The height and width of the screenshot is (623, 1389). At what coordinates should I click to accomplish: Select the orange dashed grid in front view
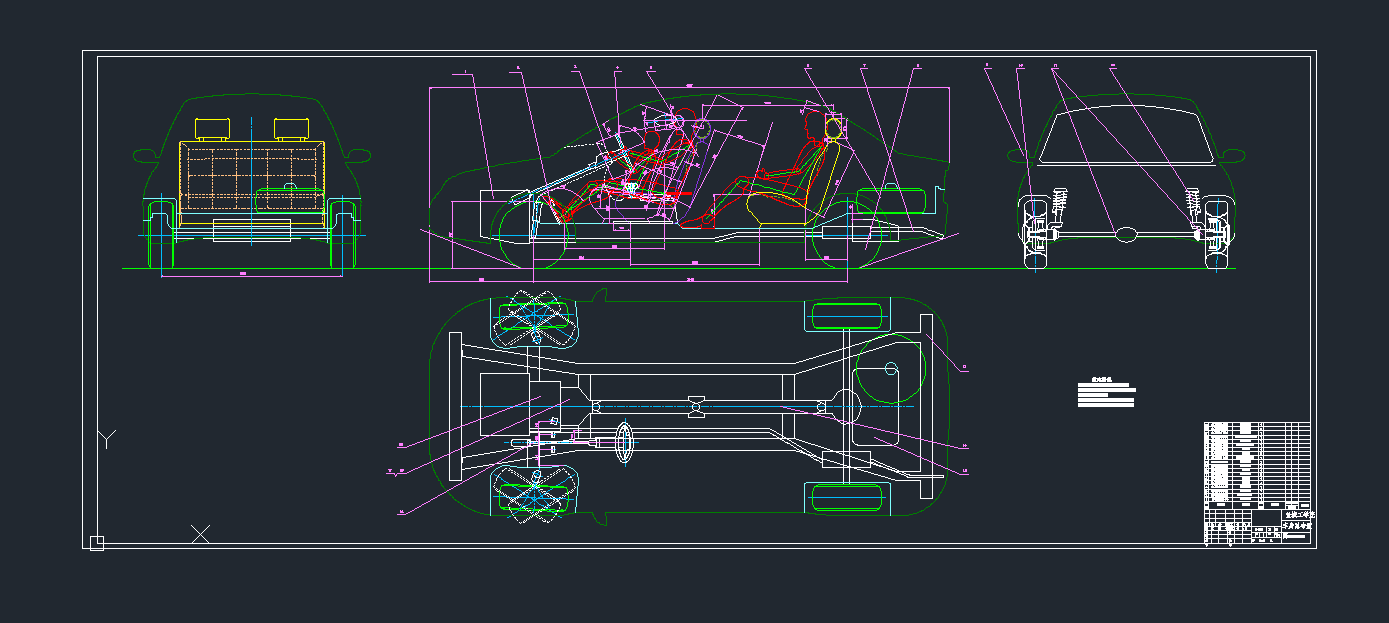point(252,175)
